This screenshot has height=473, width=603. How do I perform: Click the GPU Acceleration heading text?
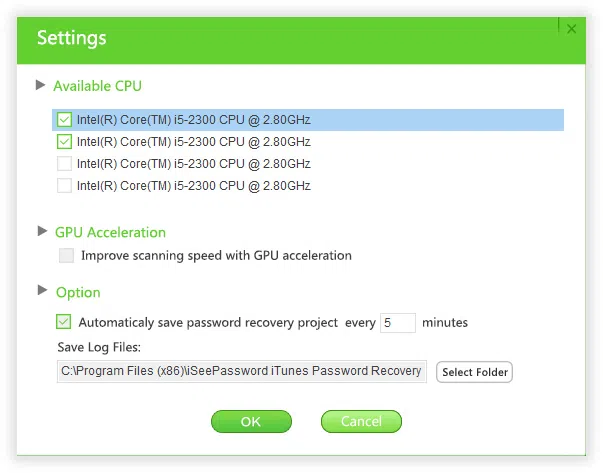(110, 232)
